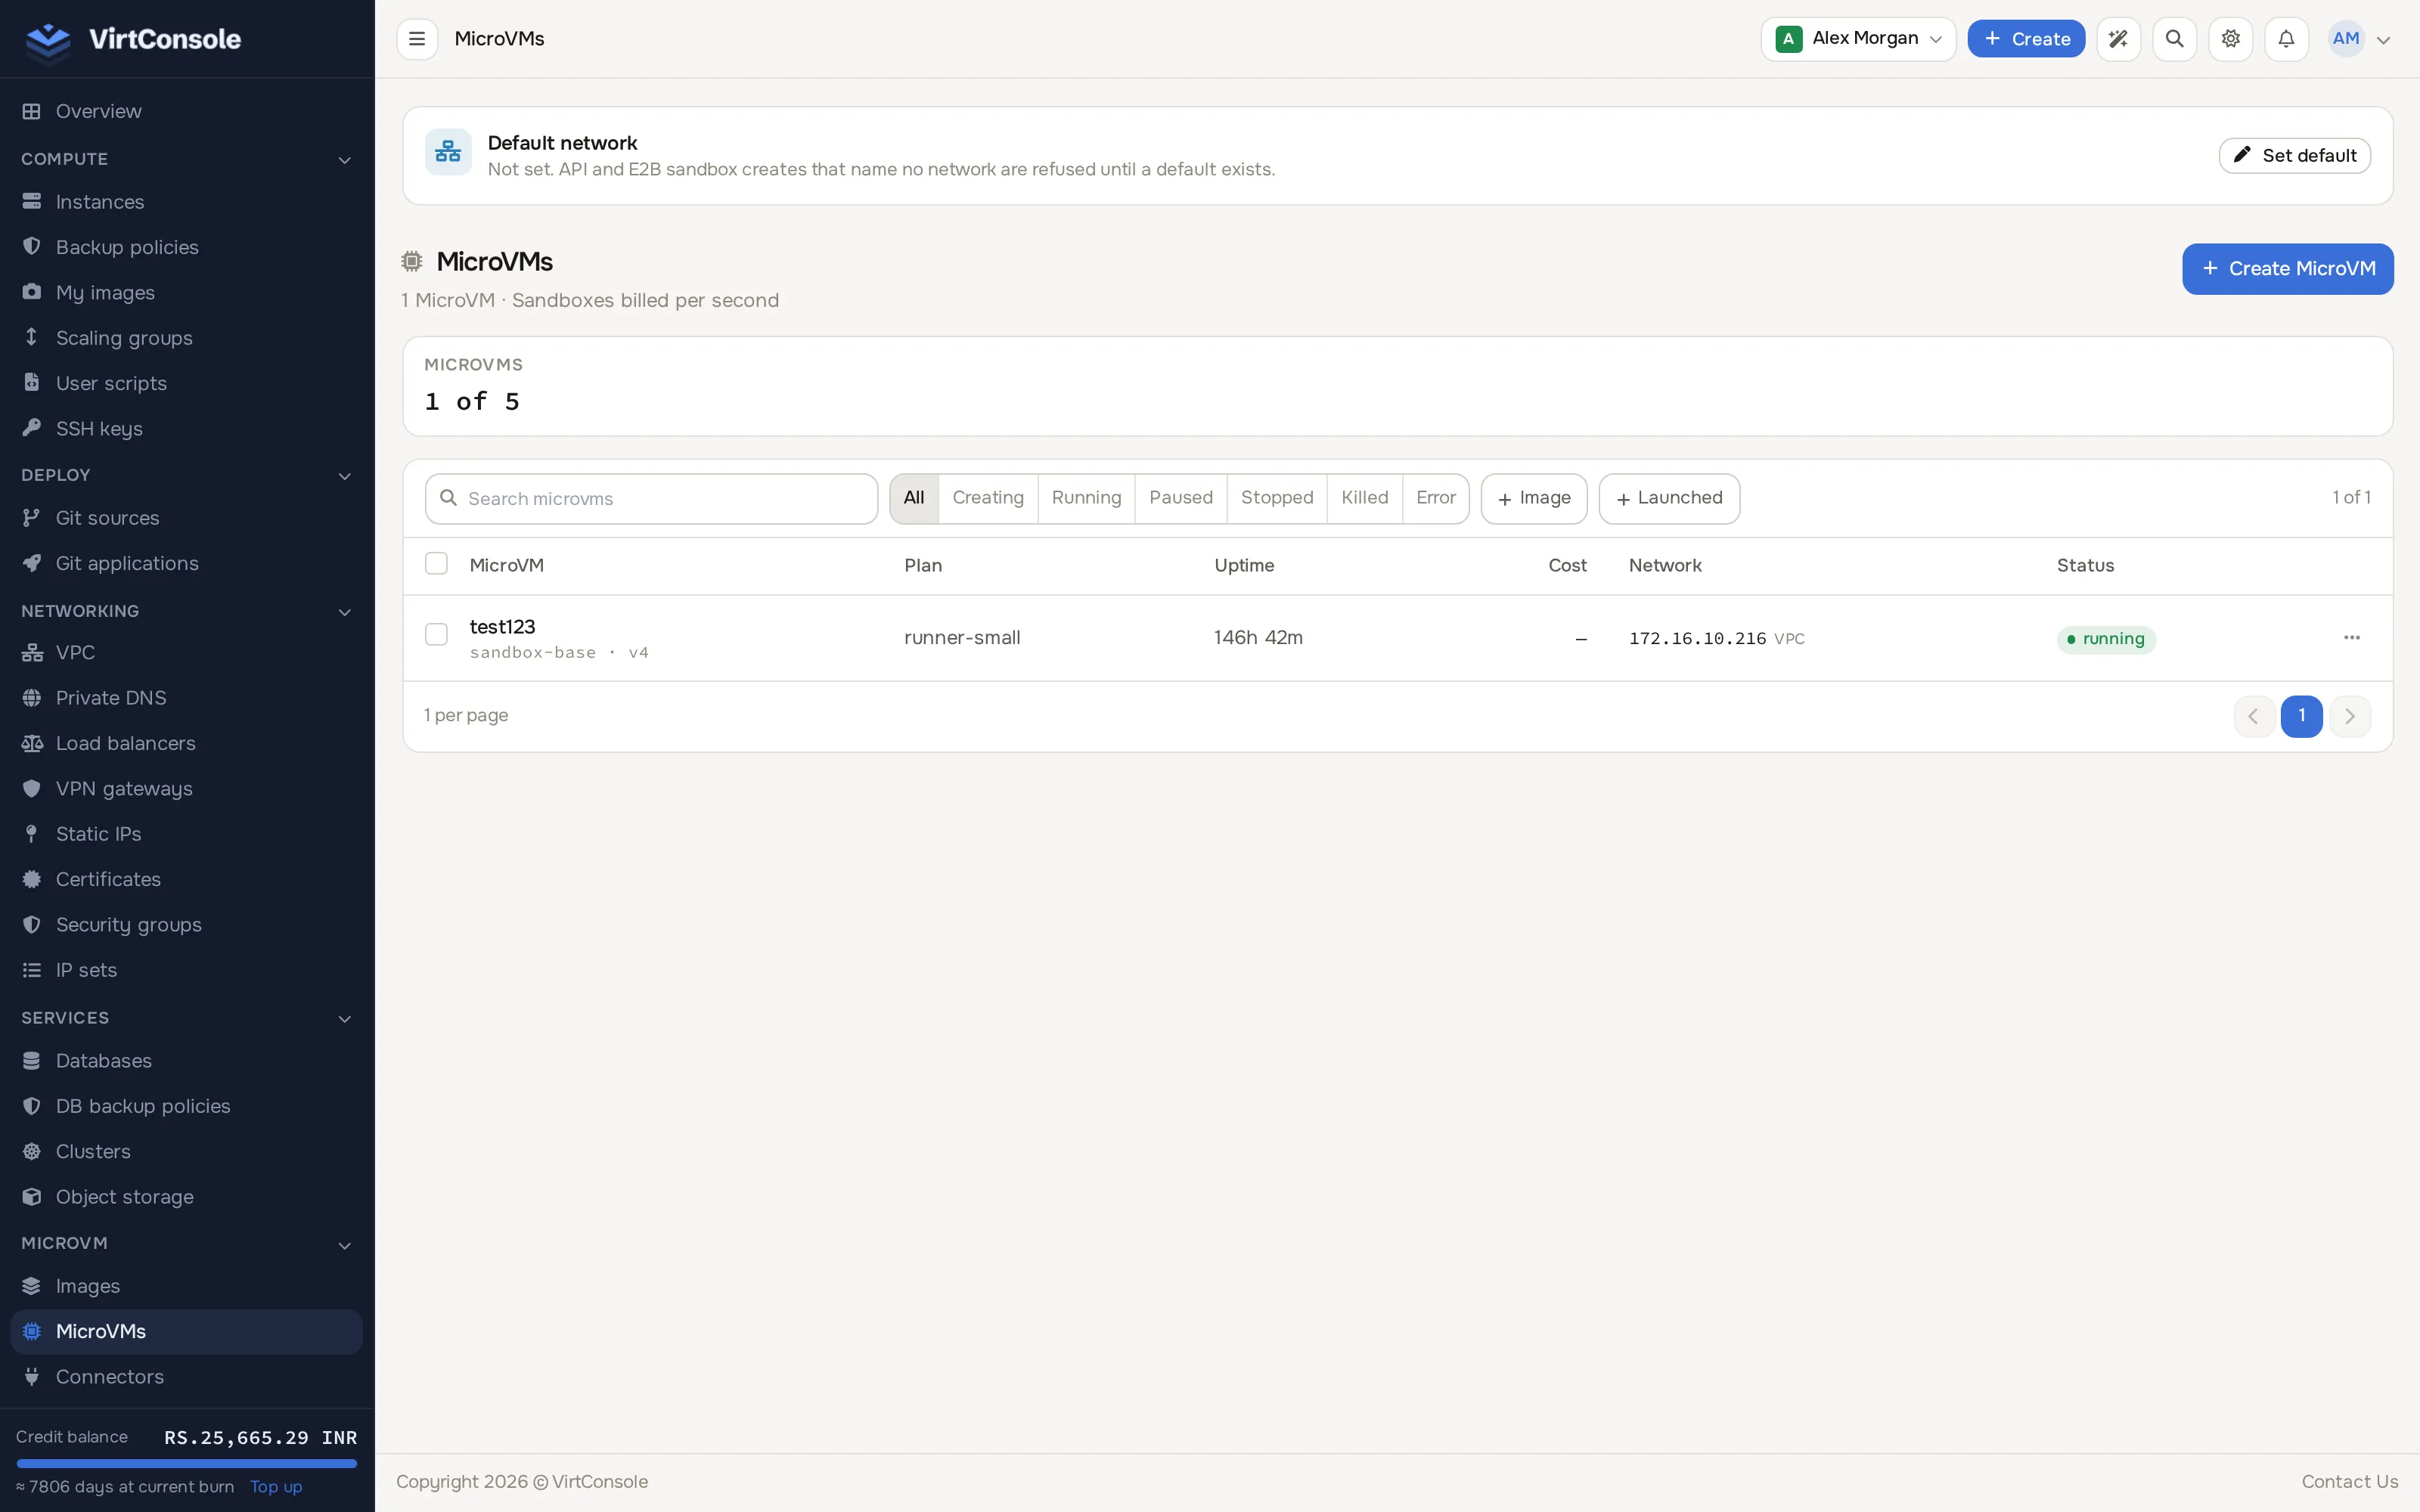Image resolution: width=2420 pixels, height=1512 pixels.
Task: Open SSH keys in sidebar
Action: click(x=186, y=429)
